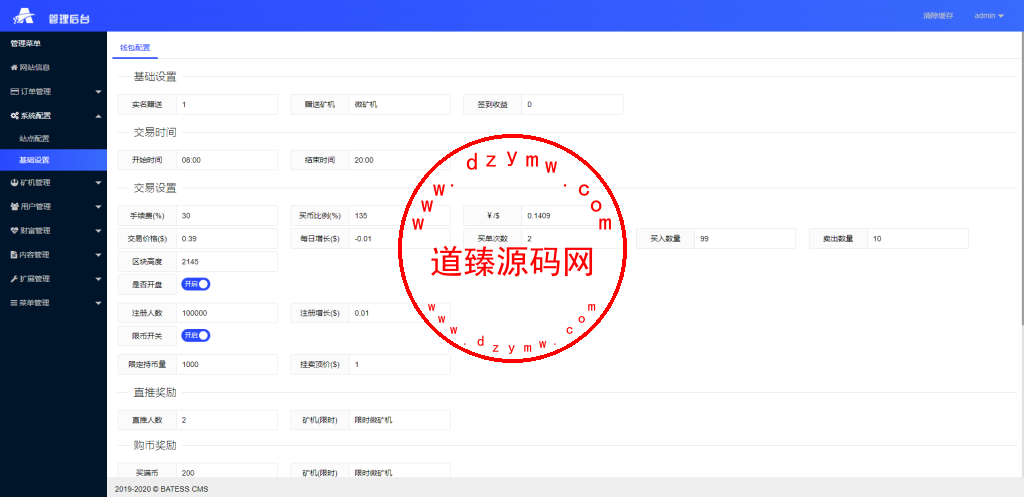The height and width of the screenshot is (497, 1024).
Task: Click the users icon beside 用户管理
Action: (14, 206)
